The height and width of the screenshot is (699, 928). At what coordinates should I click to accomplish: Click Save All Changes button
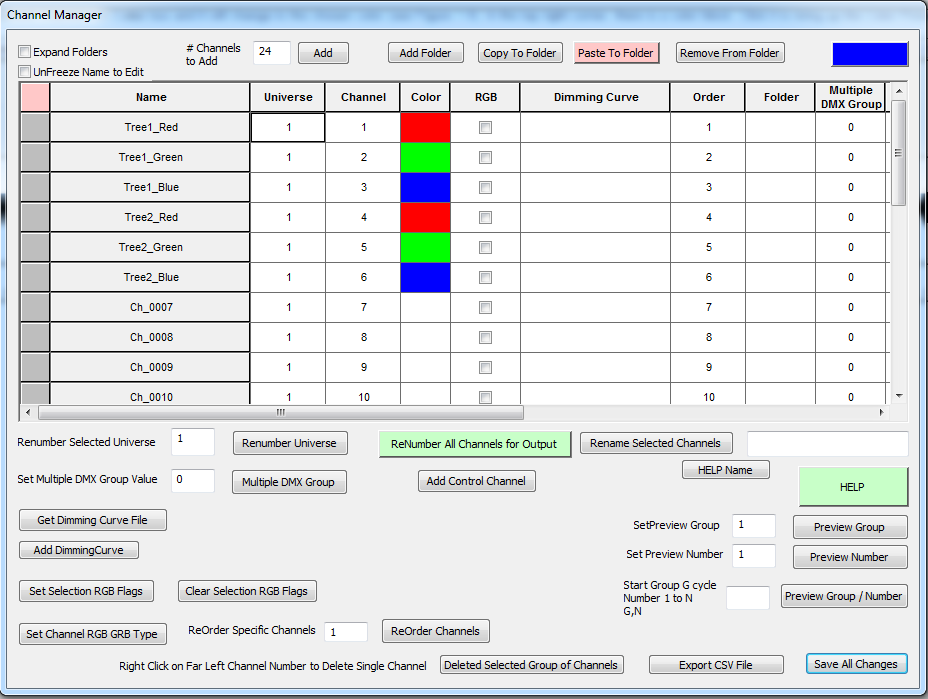click(x=856, y=664)
